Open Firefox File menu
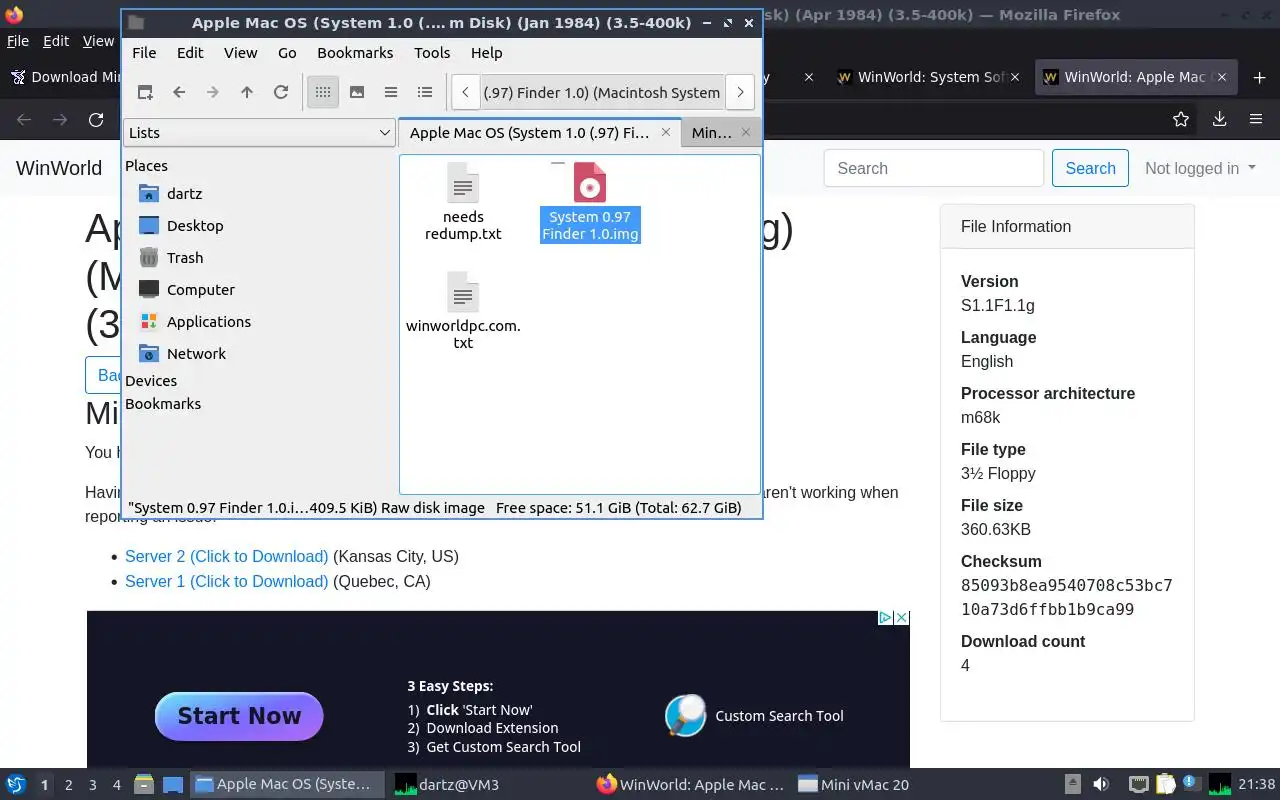Screen dimensions: 1280x800 (18, 41)
